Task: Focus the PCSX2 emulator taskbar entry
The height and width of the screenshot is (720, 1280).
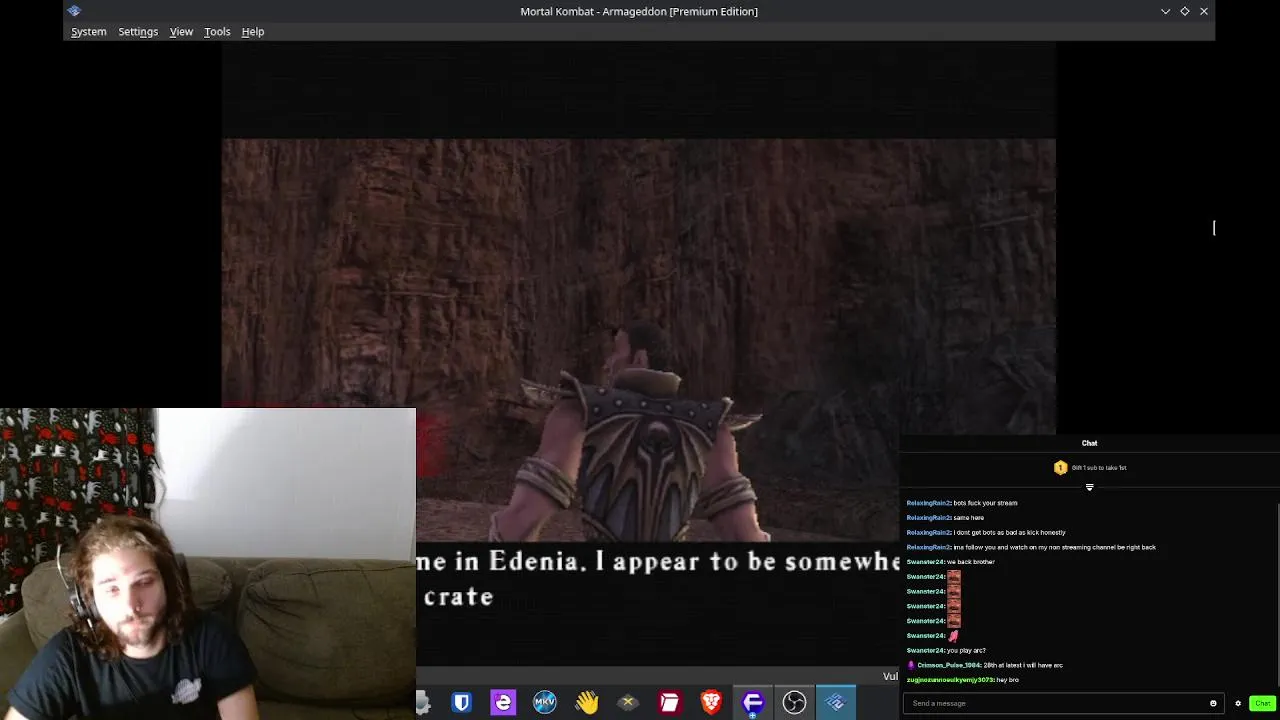Action: click(836, 703)
